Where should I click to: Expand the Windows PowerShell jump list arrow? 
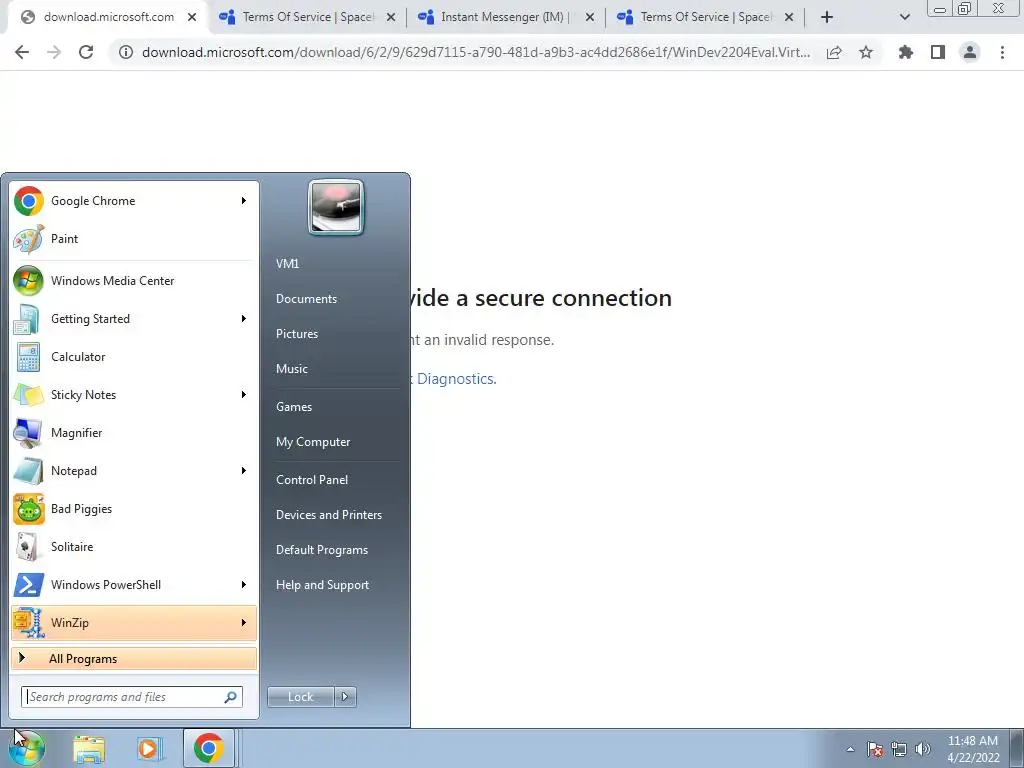244,584
